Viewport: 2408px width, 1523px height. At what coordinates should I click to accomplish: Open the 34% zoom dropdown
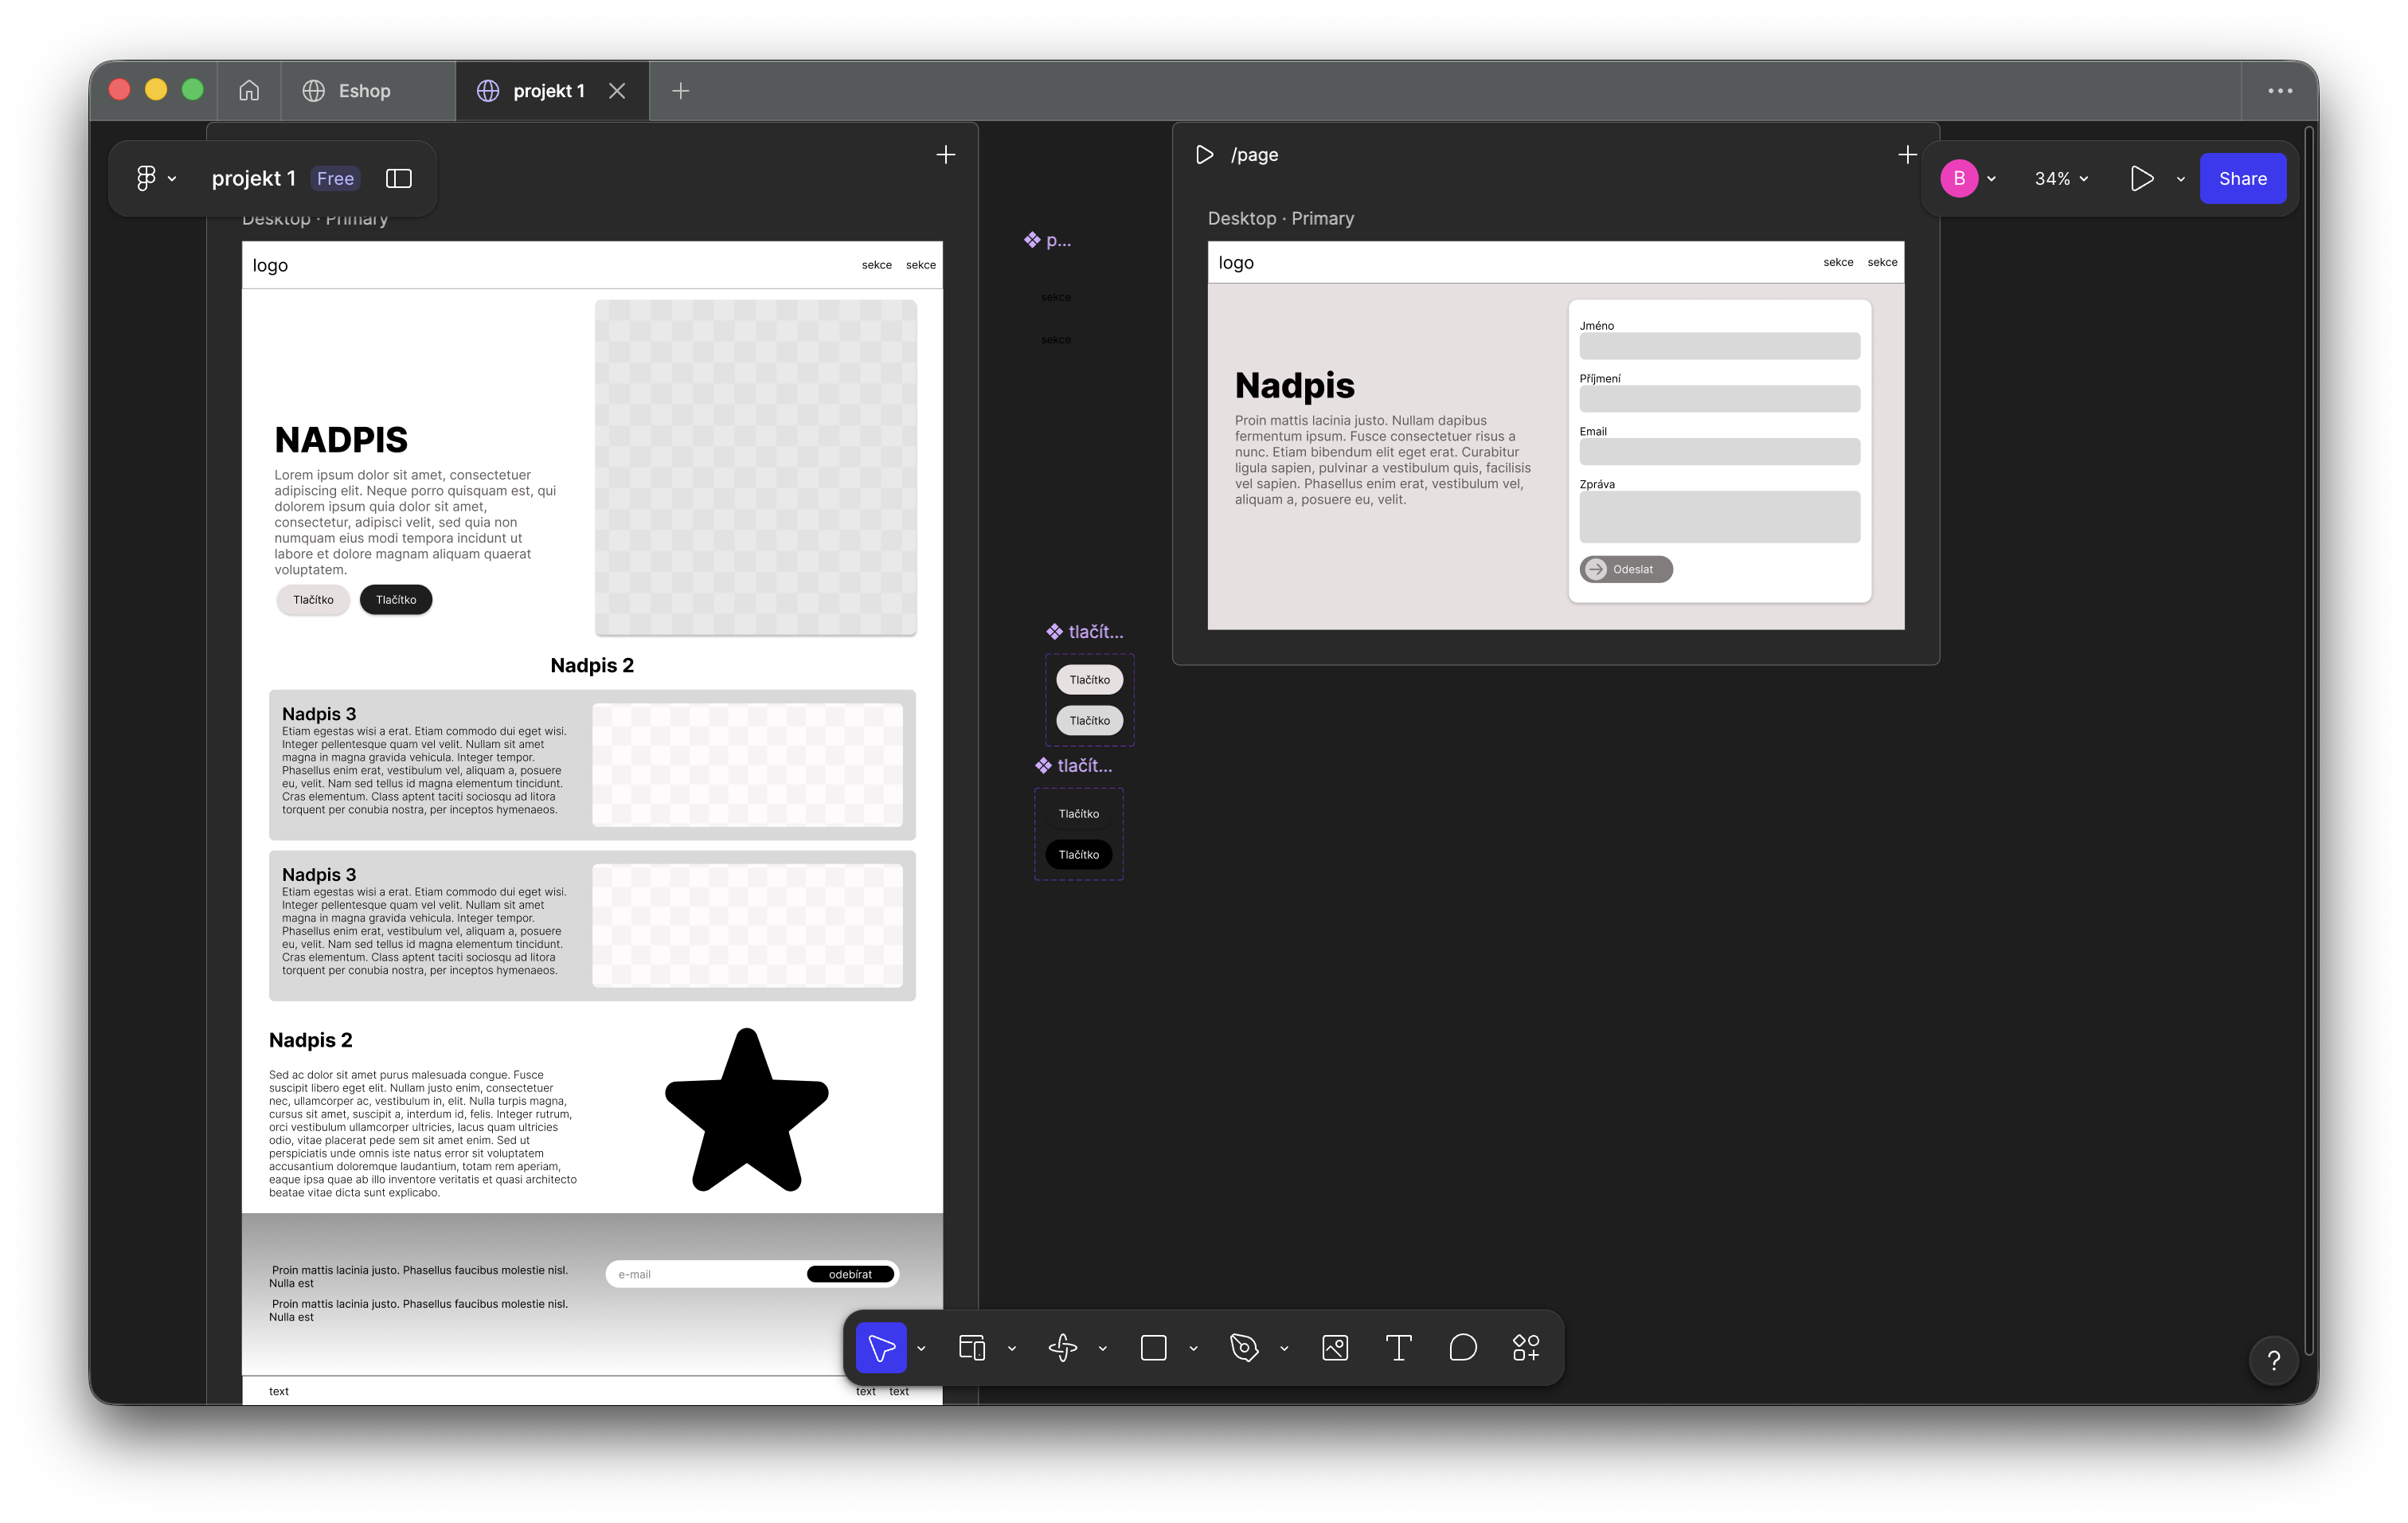[x=2061, y=178]
